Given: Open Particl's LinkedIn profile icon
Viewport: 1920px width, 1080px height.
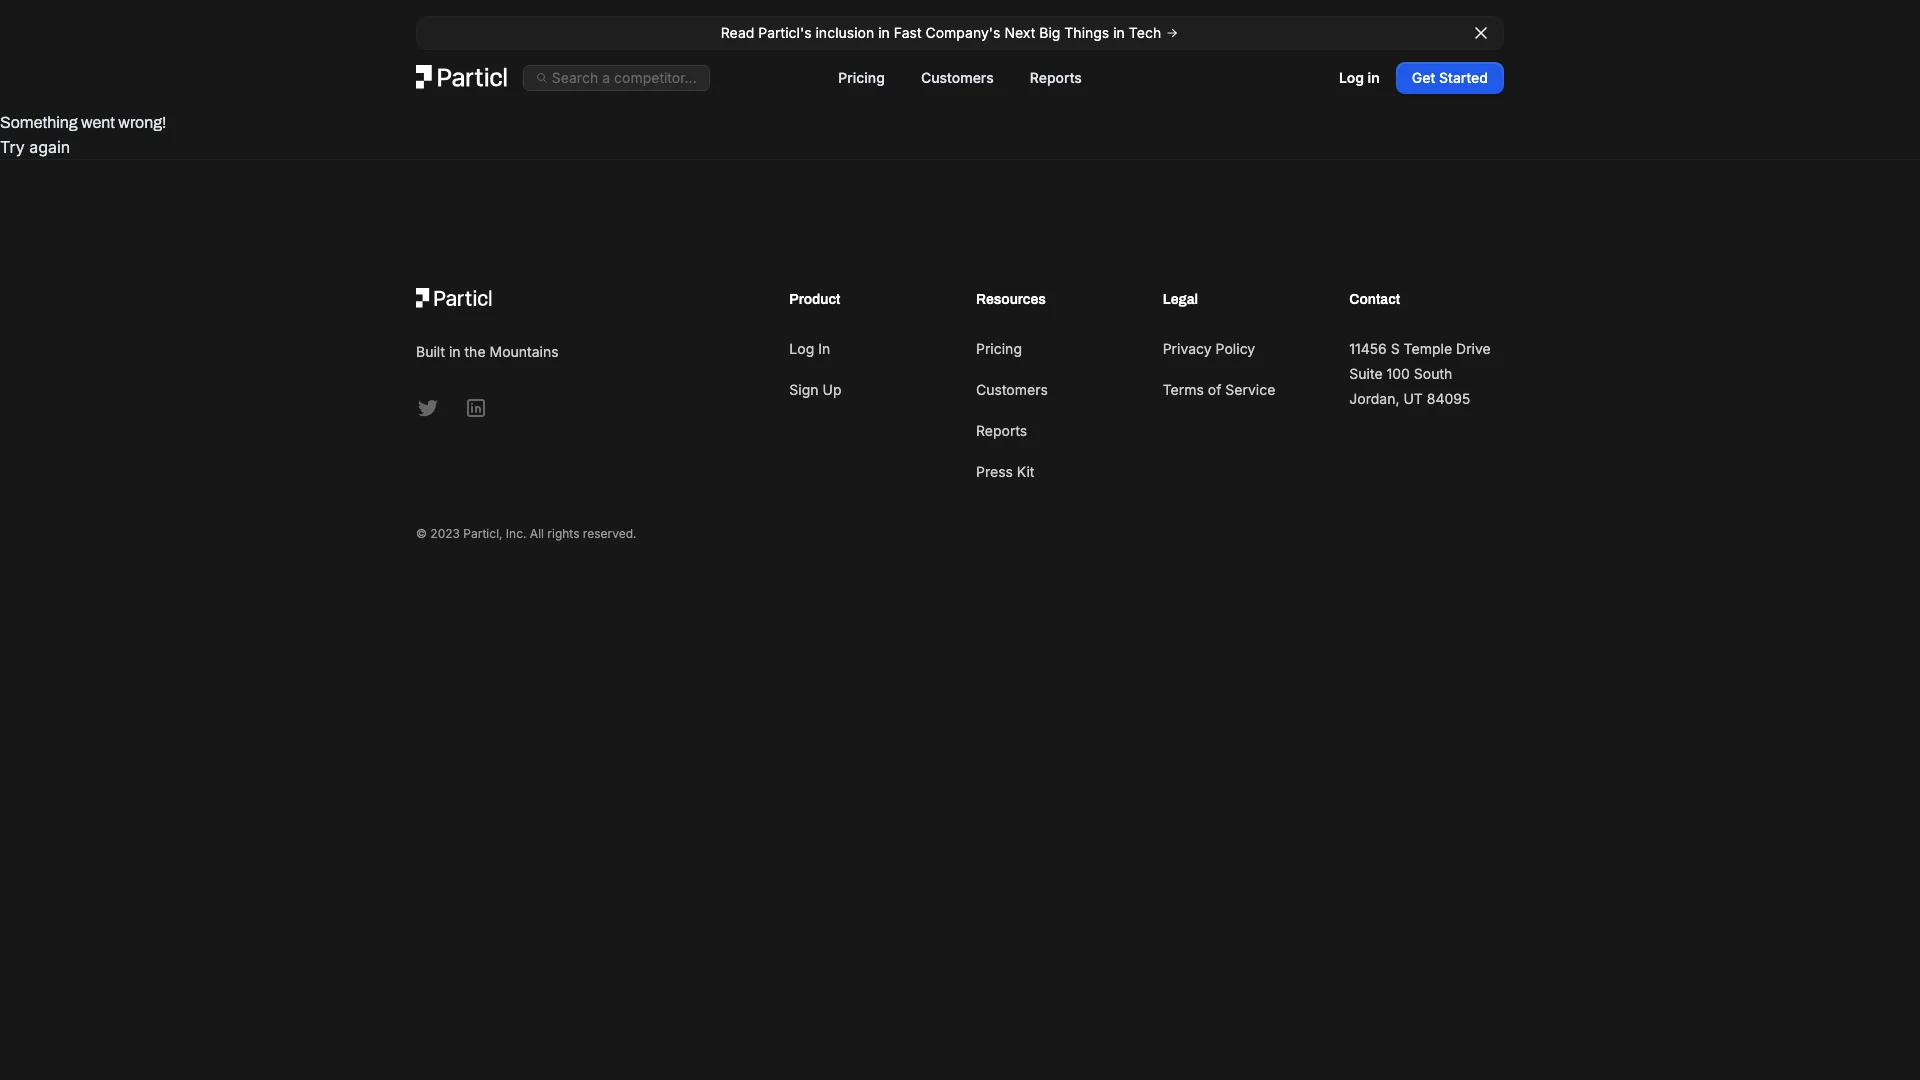Looking at the screenshot, I should coord(476,408).
